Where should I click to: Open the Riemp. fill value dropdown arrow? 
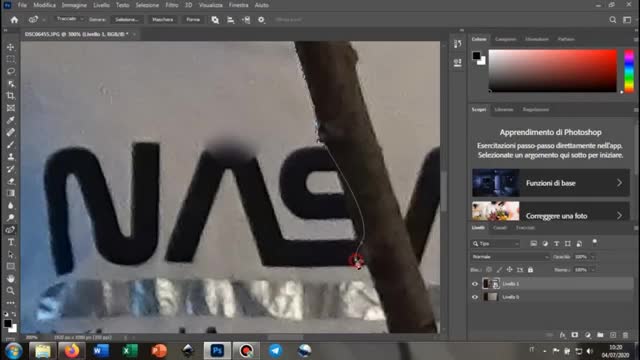coord(593,270)
